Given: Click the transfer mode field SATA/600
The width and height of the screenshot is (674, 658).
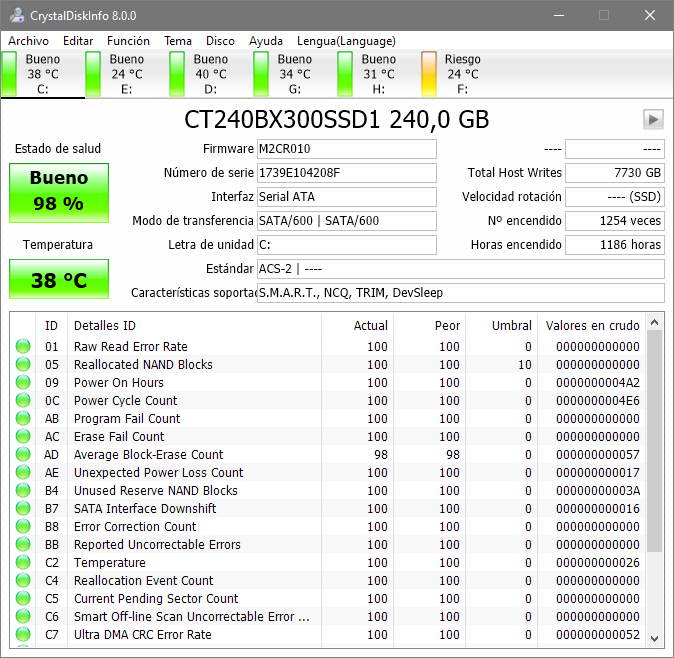Looking at the screenshot, I should pos(346,221).
